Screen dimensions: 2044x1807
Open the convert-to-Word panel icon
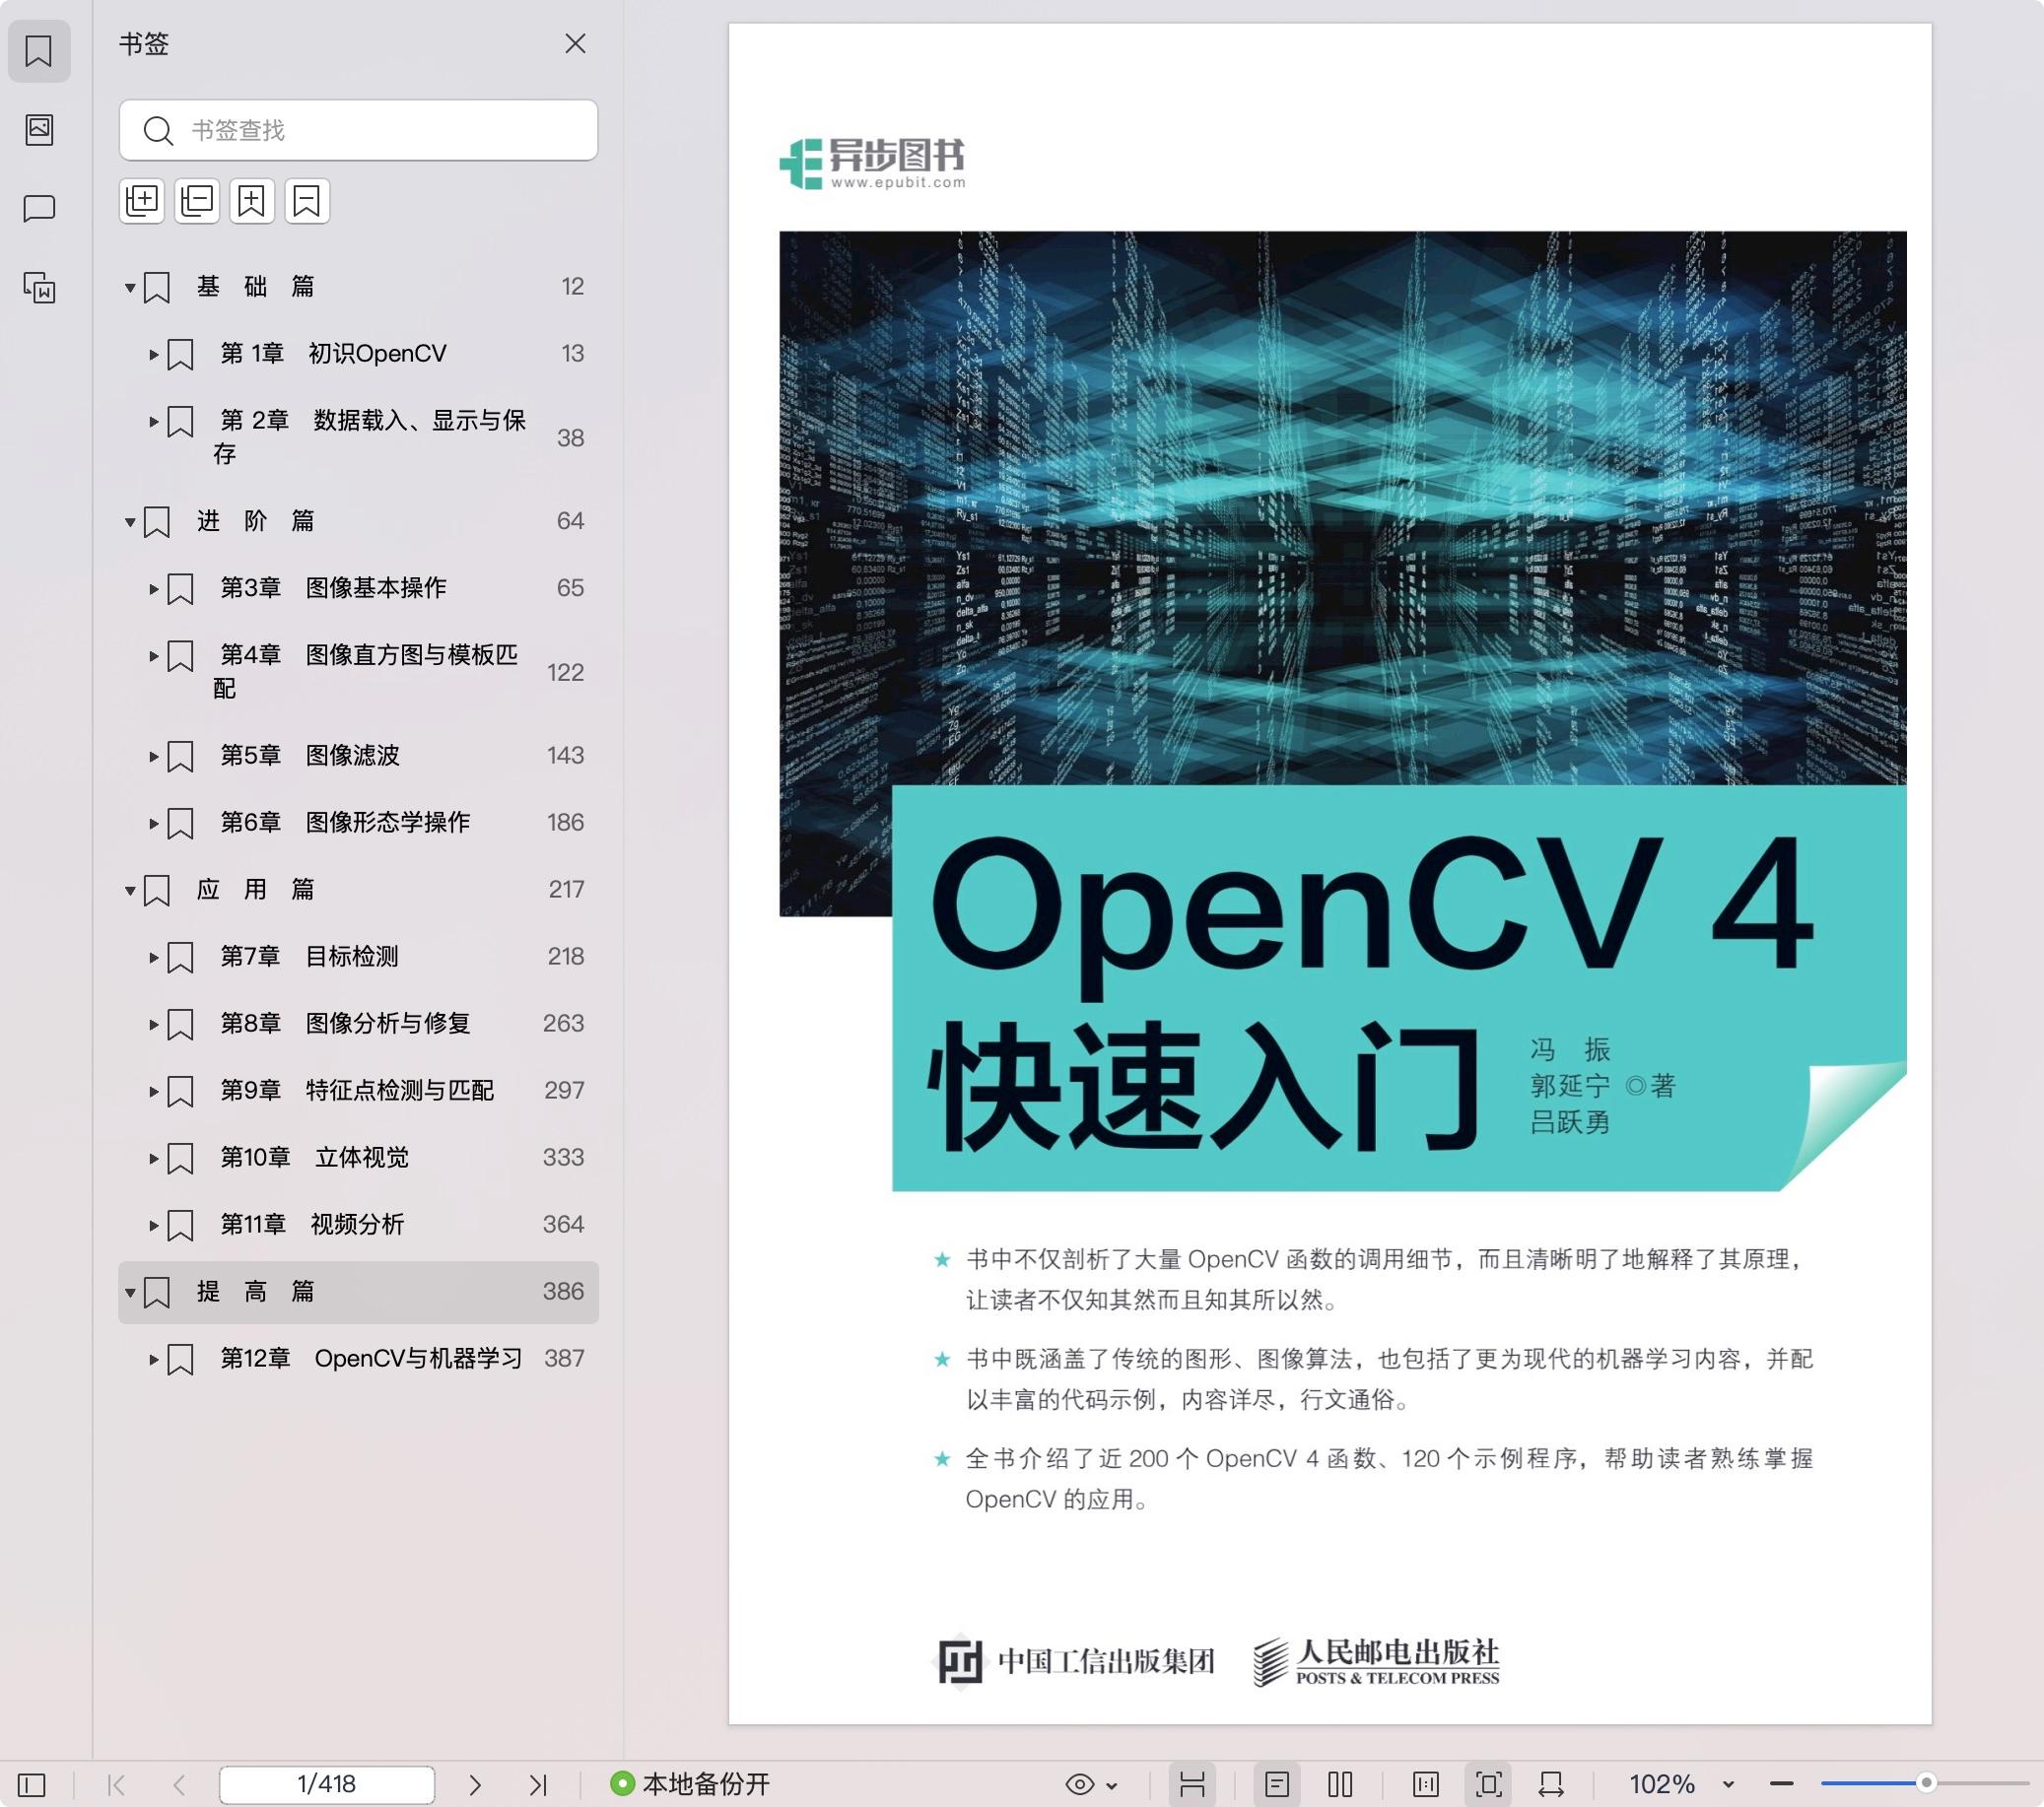pyautogui.click(x=39, y=288)
